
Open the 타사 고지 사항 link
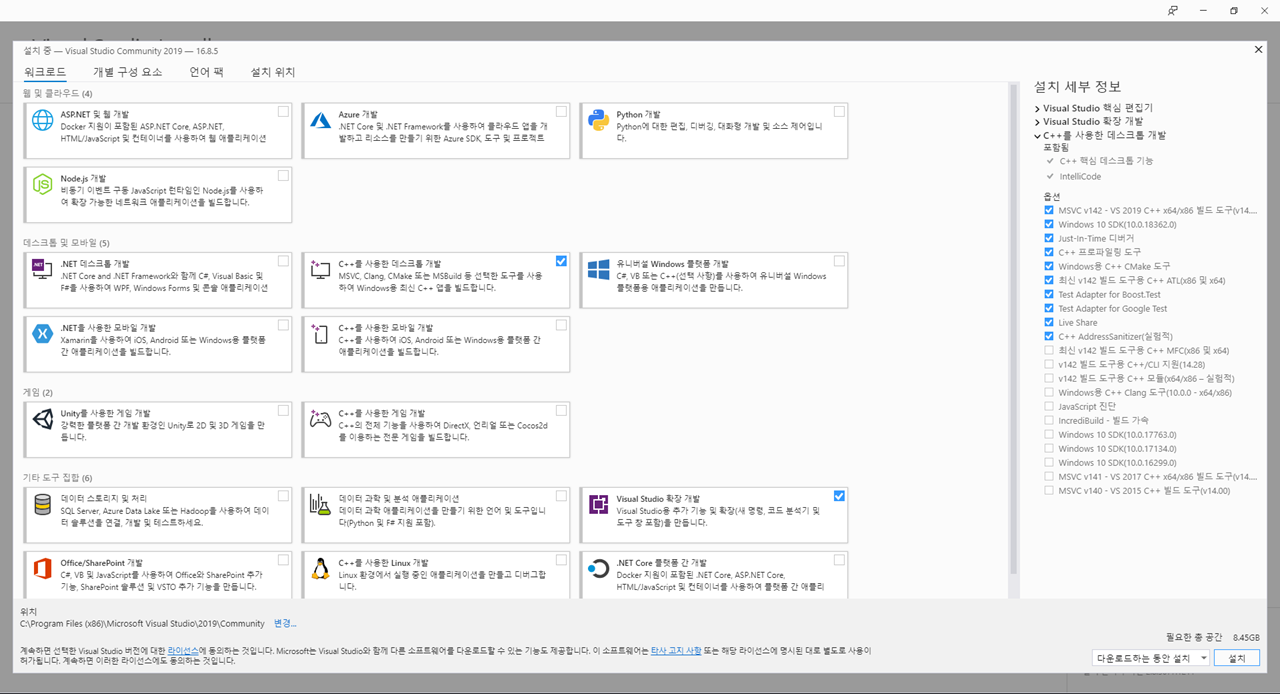click(676, 650)
